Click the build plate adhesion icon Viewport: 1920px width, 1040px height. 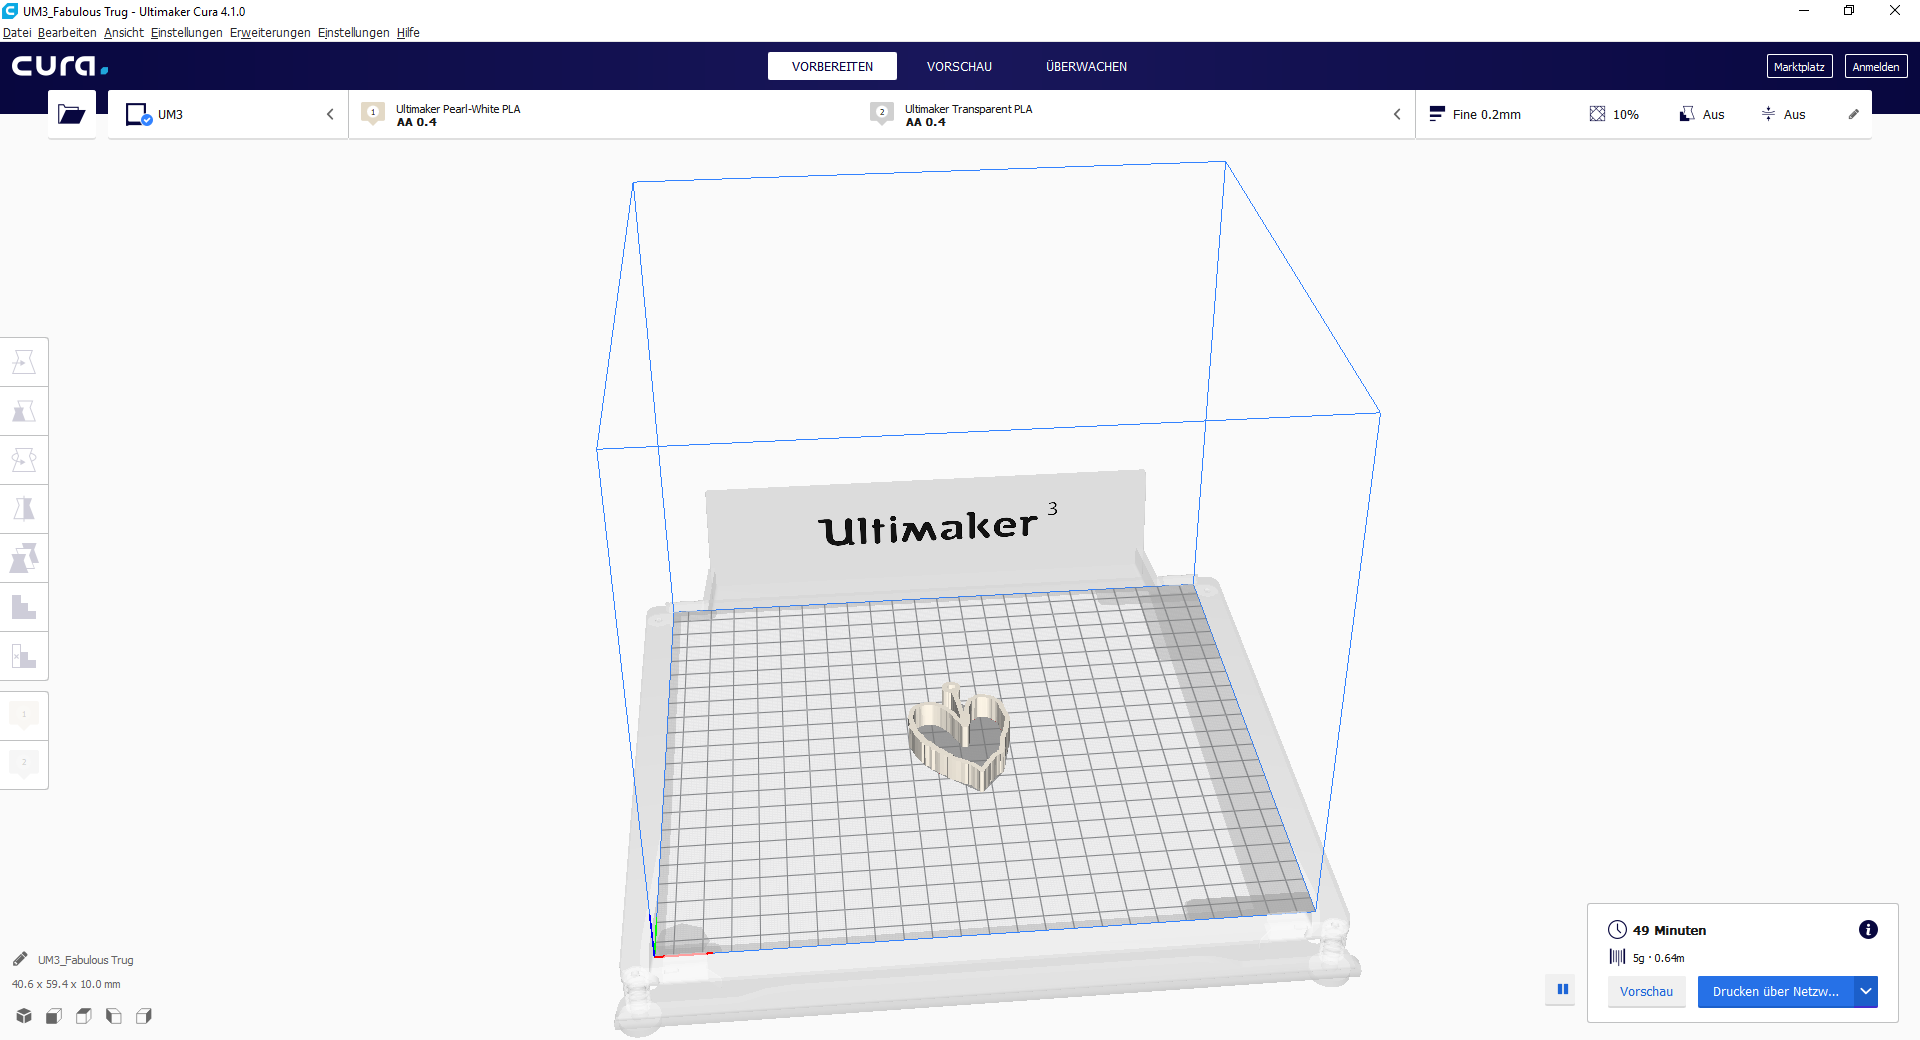pyautogui.click(x=1768, y=114)
